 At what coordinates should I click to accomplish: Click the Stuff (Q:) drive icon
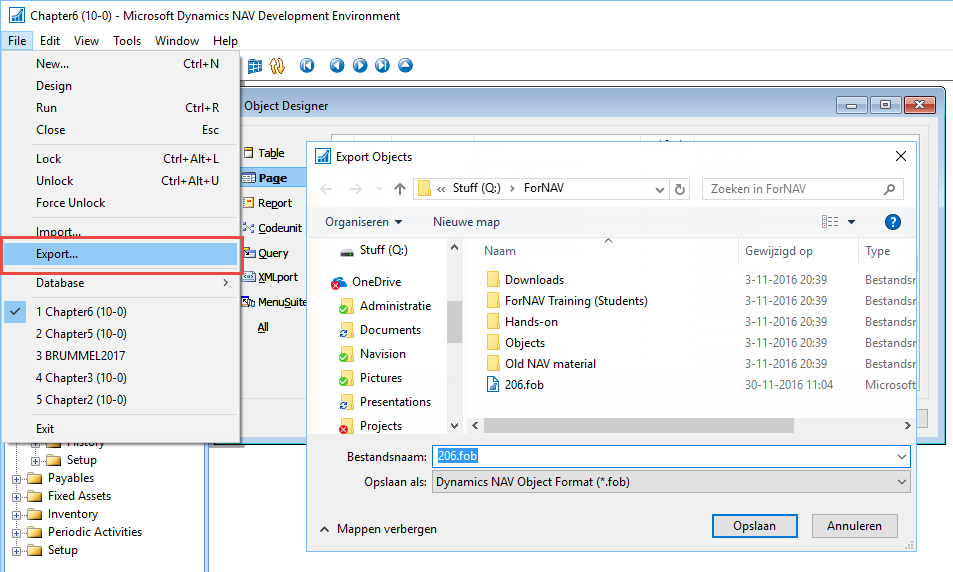point(347,251)
